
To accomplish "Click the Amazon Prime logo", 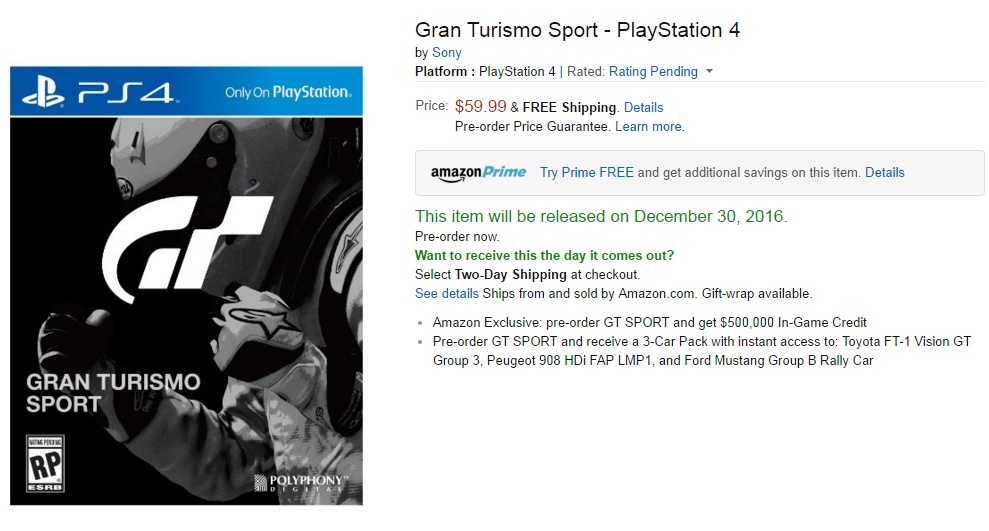I will (478, 173).
